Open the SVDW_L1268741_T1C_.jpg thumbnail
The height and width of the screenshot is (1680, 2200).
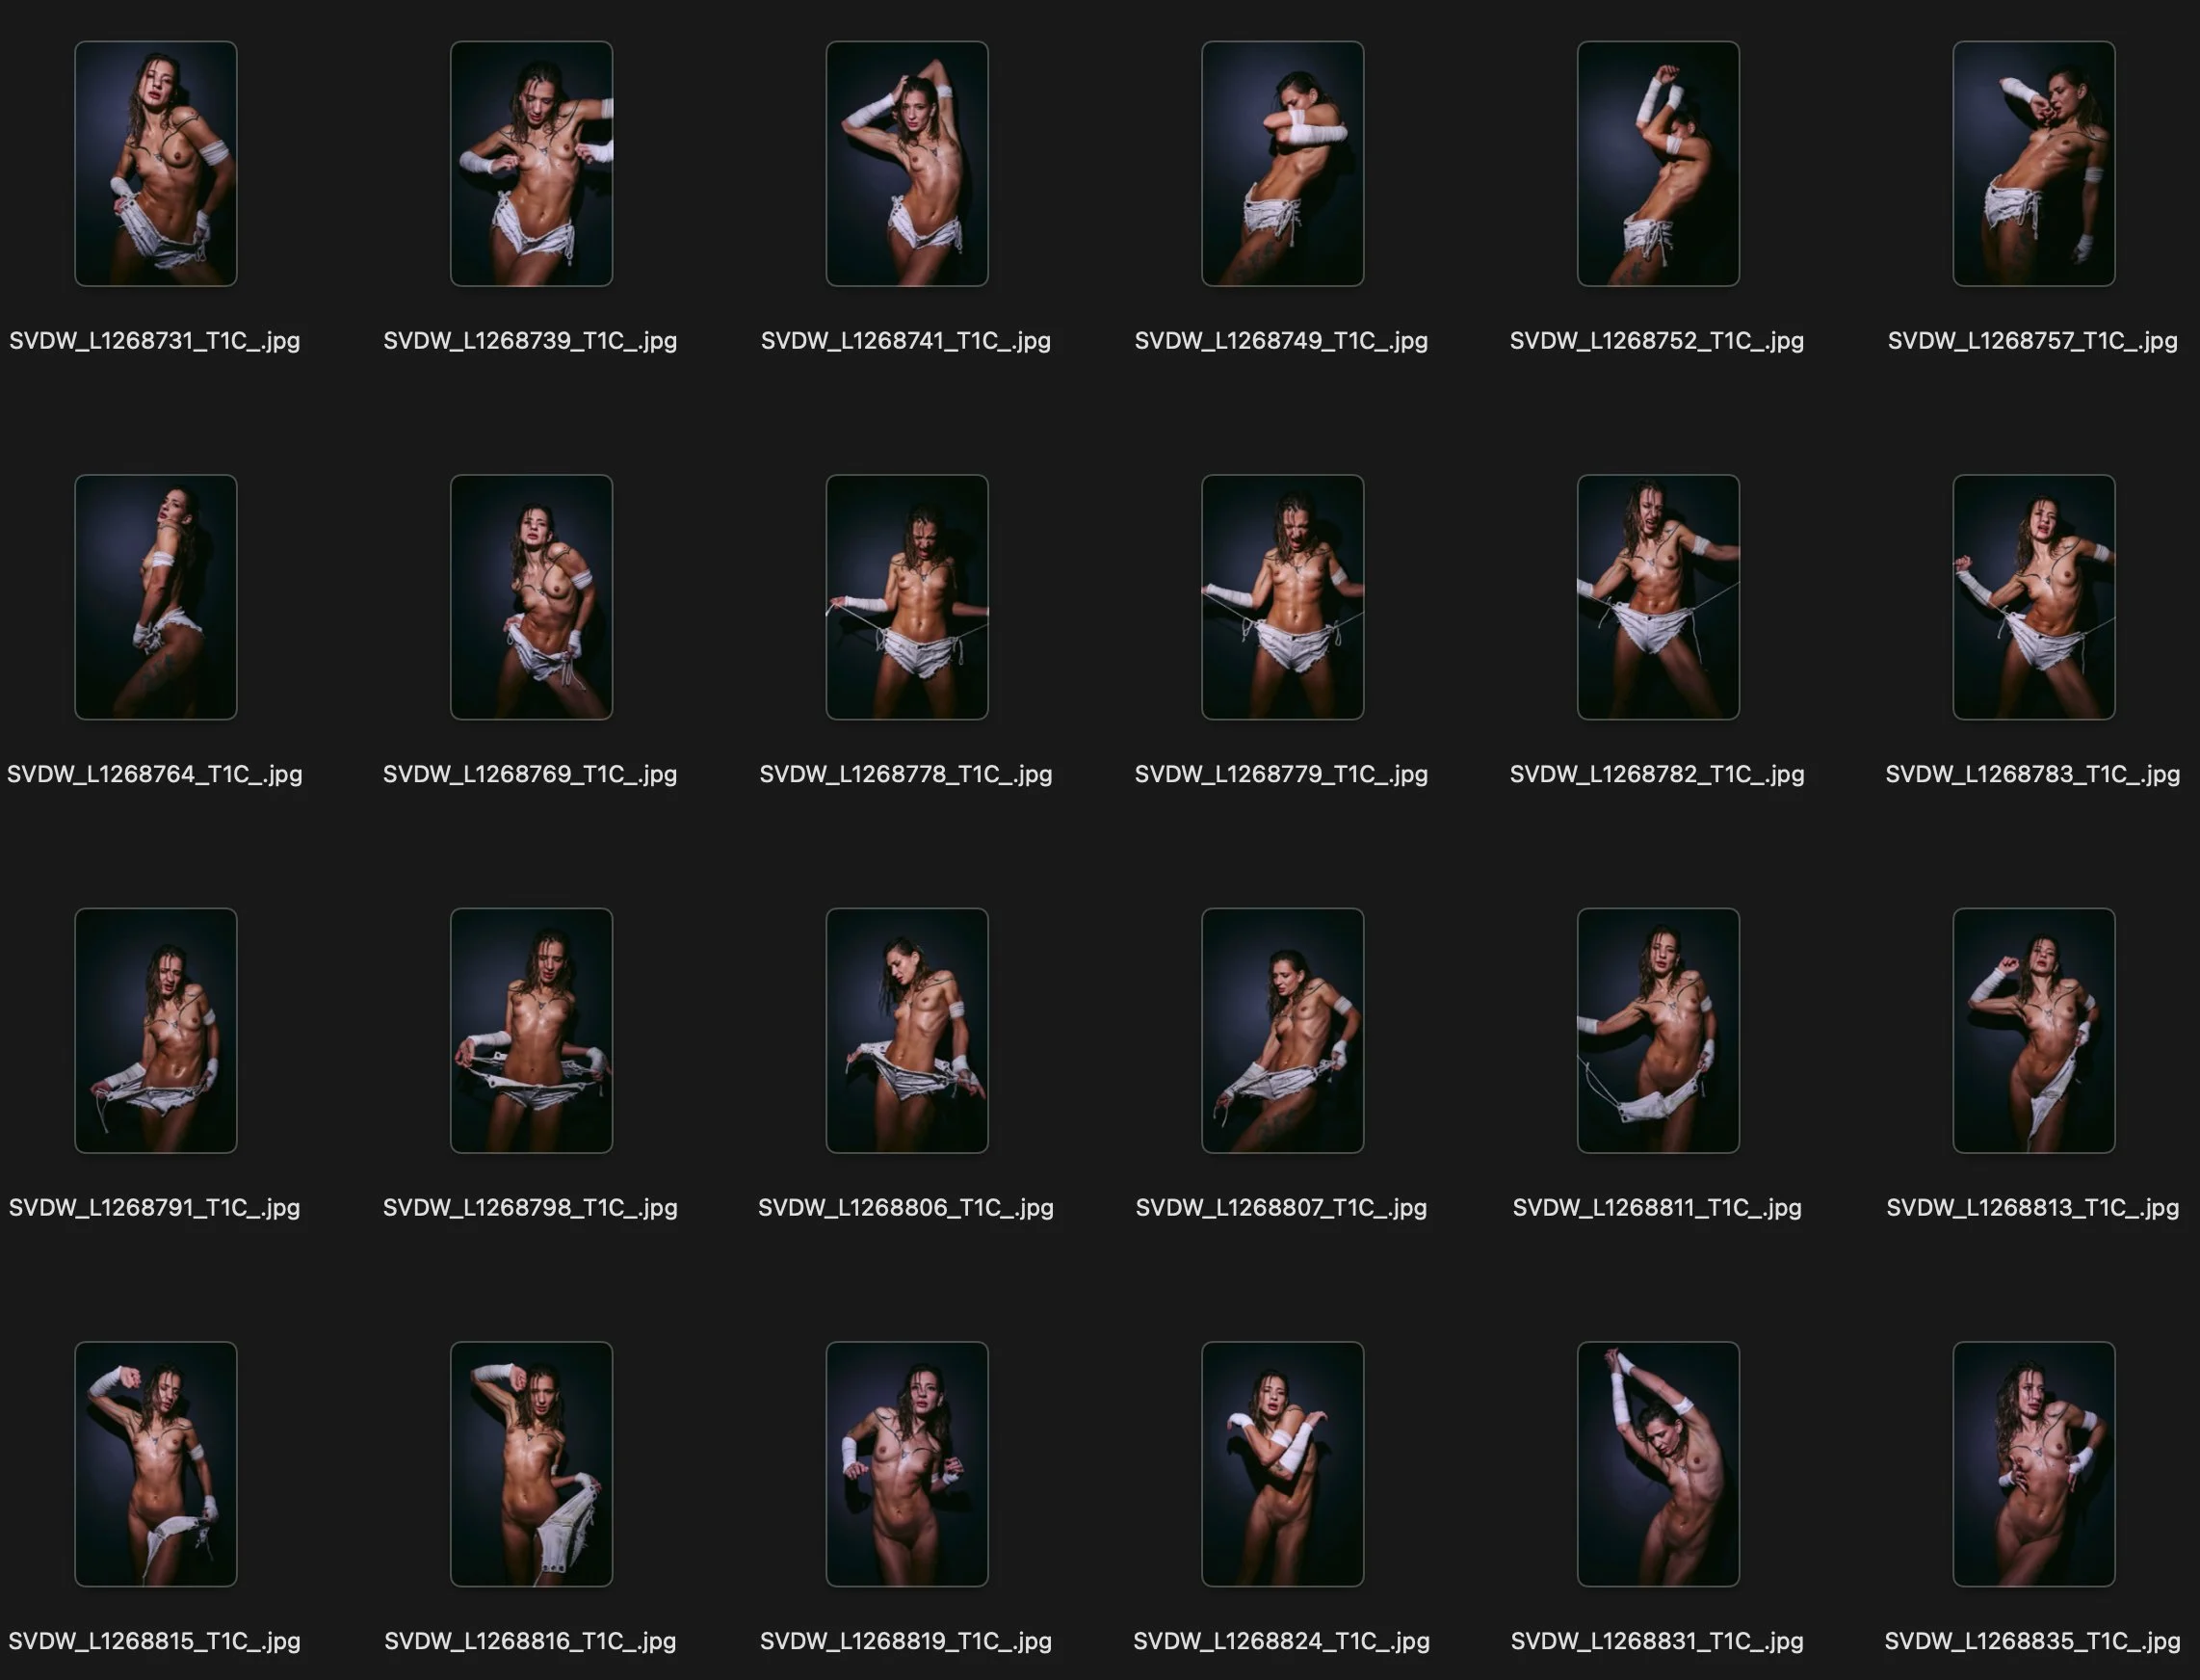point(906,163)
